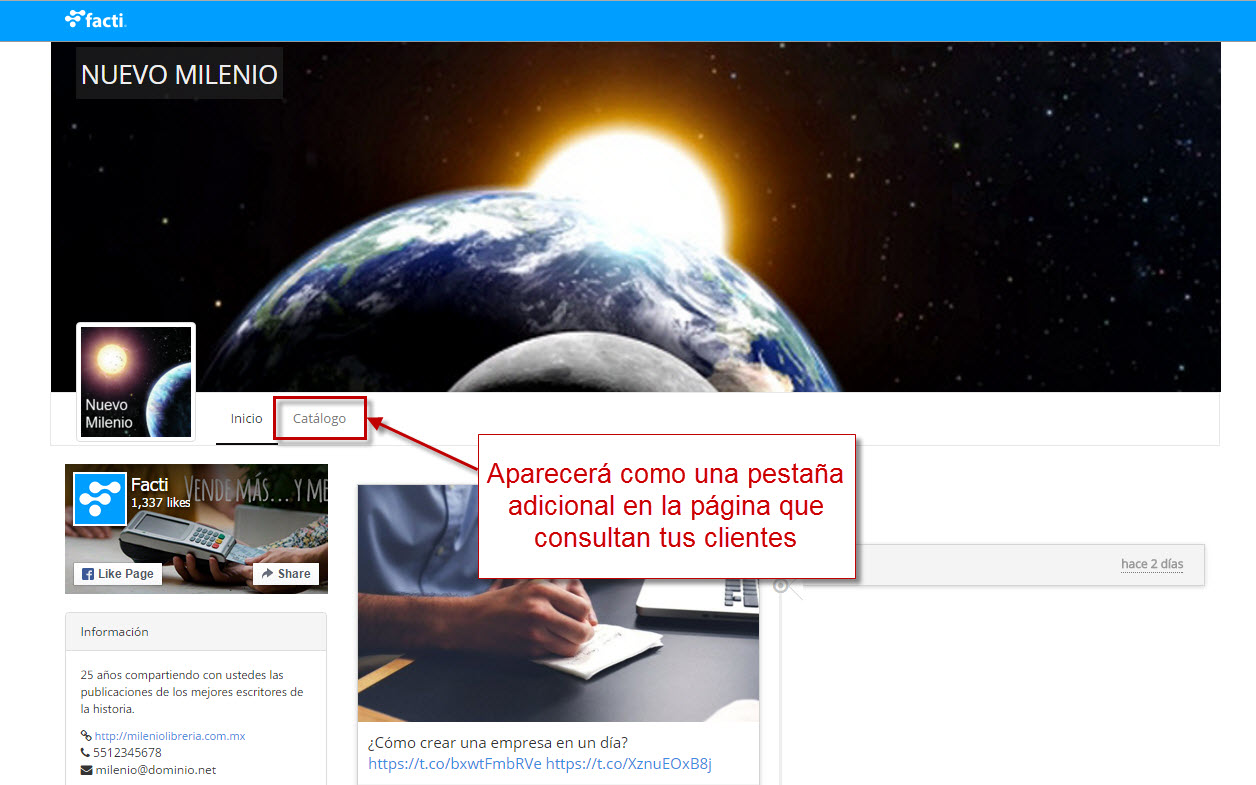Click the '1,337 likes' count
The width and height of the screenshot is (1256, 785).
[161, 503]
